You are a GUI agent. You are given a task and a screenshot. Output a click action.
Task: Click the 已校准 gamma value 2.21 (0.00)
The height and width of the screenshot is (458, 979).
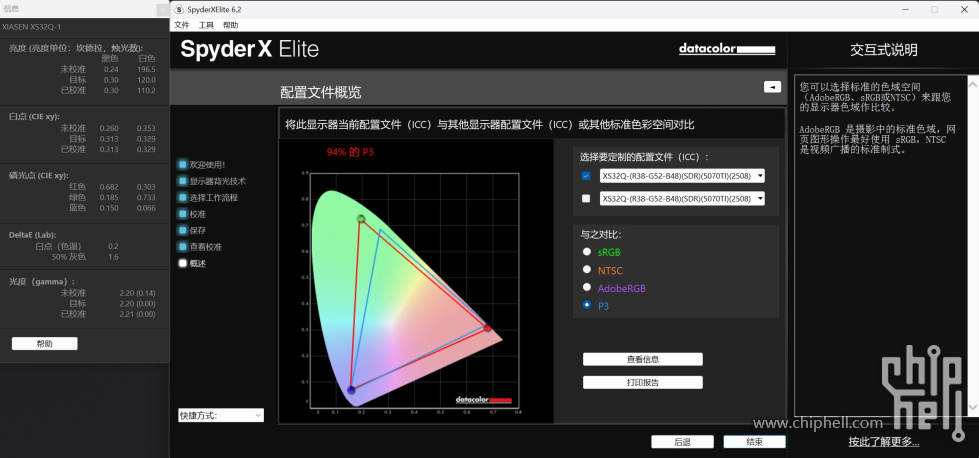tap(137, 314)
